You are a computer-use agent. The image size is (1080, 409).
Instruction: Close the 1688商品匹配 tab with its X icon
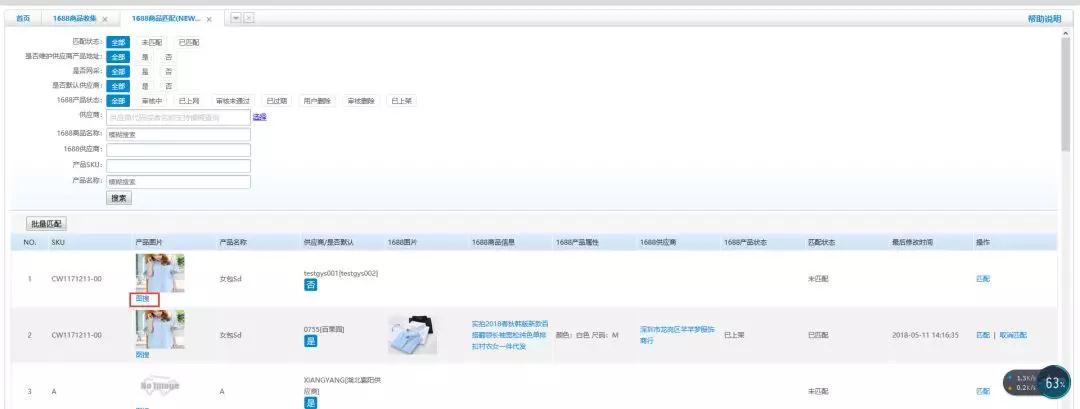click(x=209, y=19)
